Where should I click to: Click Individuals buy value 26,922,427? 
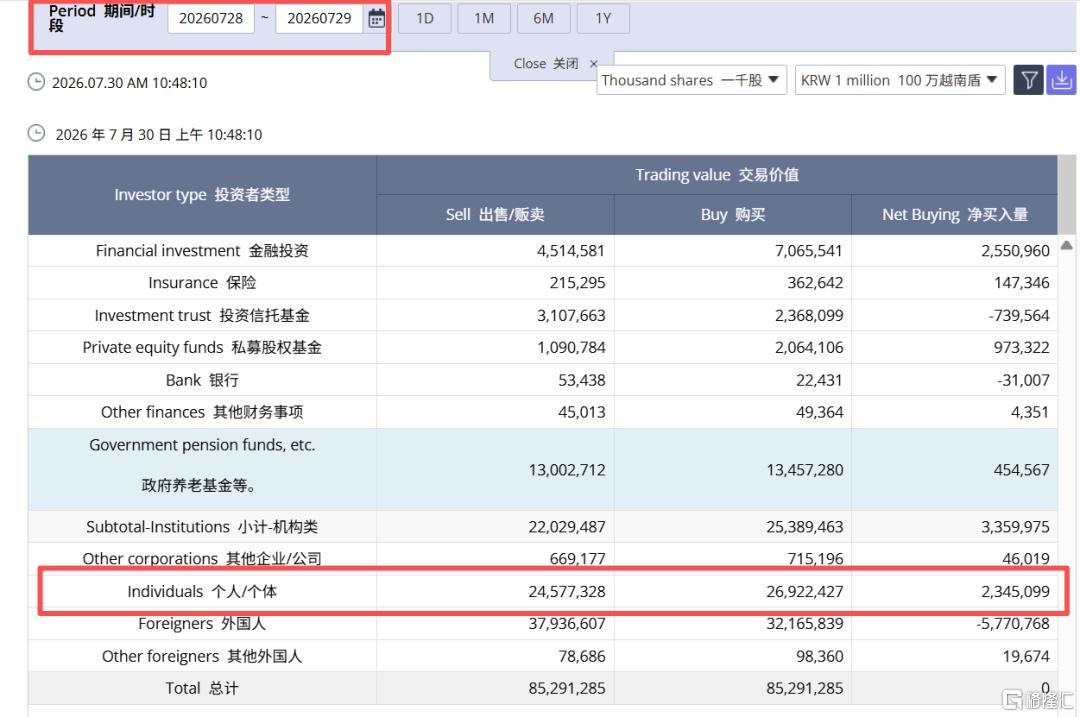(804, 592)
